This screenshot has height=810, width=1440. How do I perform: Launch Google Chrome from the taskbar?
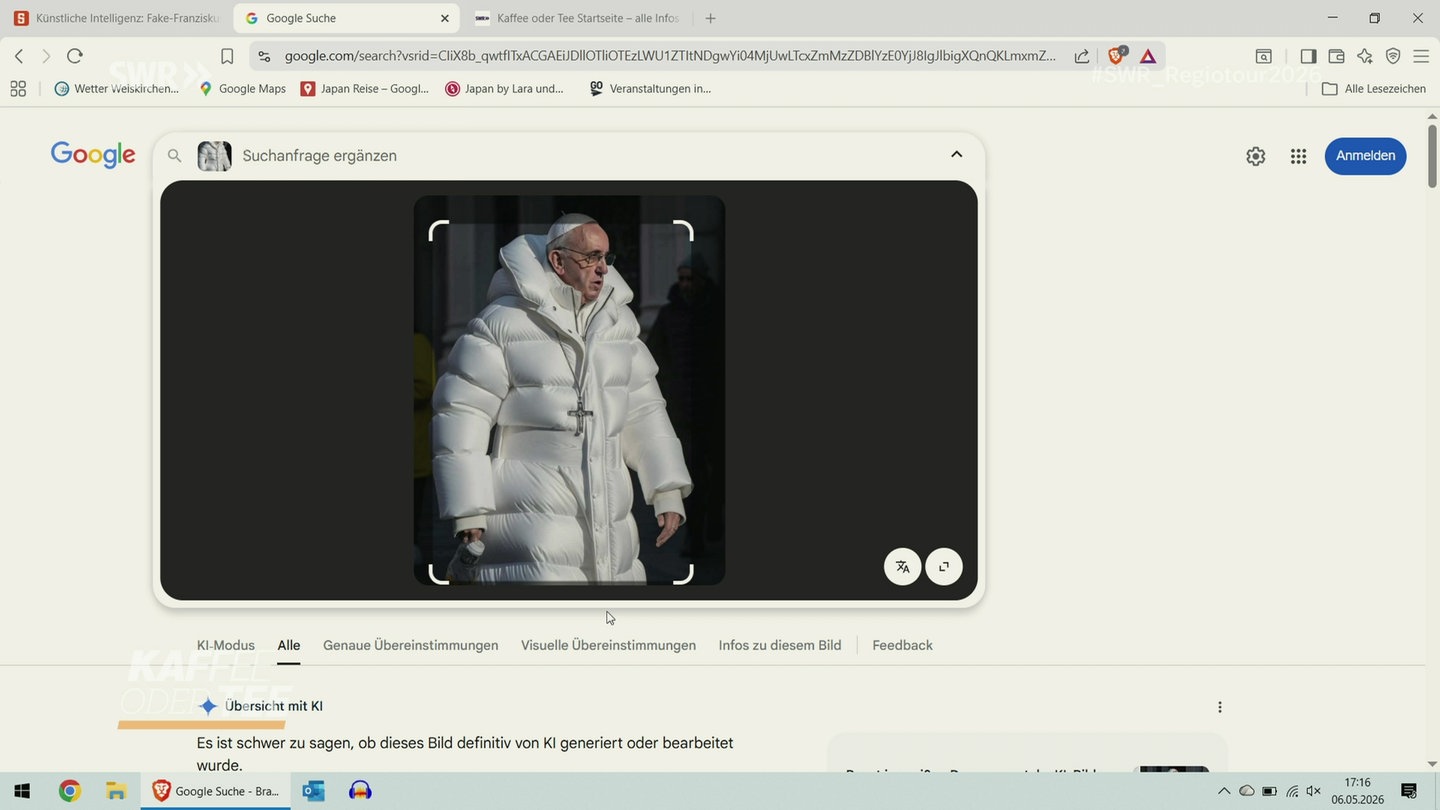pyautogui.click(x=69, y=791)
